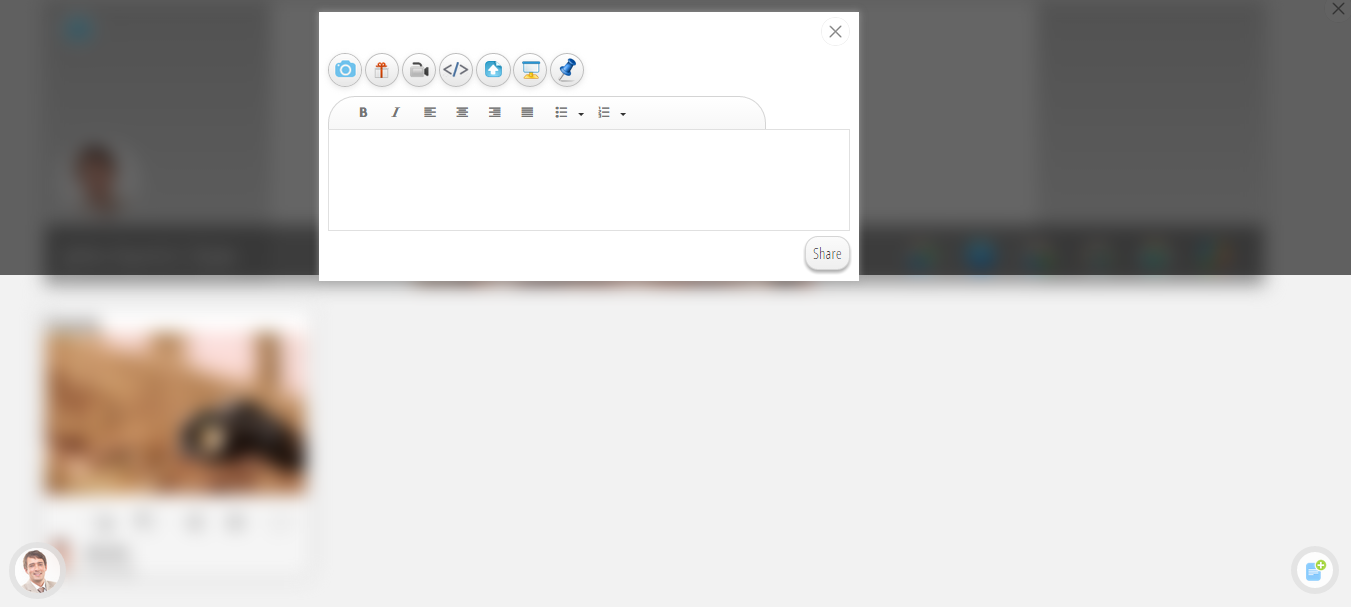Align text to the left
The width and height of the screenshot is (1351, 607).
(x=430, y=113)
